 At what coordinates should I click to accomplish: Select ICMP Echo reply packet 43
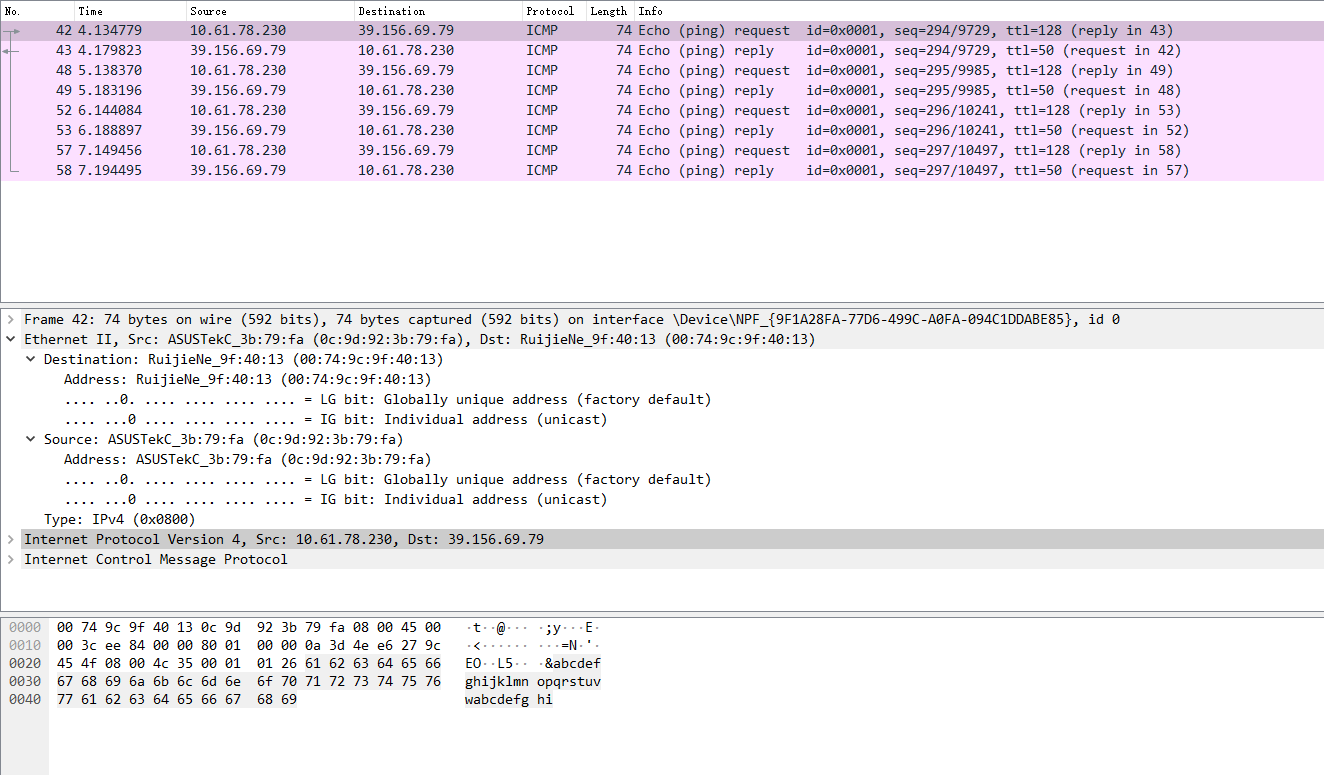click(x=400, y=50)
